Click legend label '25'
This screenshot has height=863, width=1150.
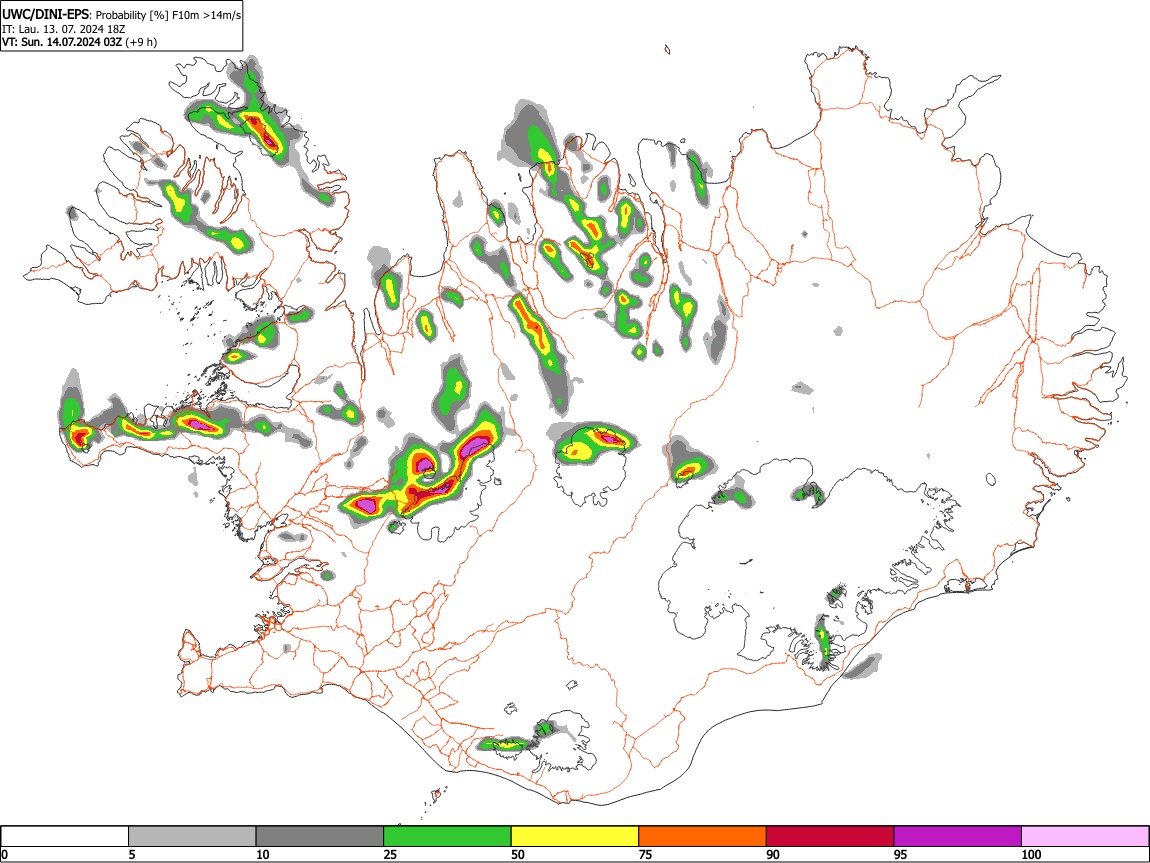(x=390, y=855)
